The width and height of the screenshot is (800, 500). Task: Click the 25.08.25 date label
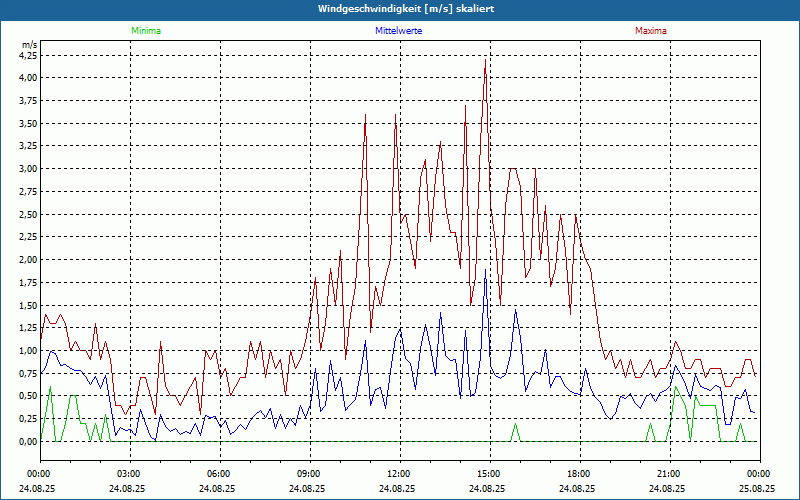[757, 489]
